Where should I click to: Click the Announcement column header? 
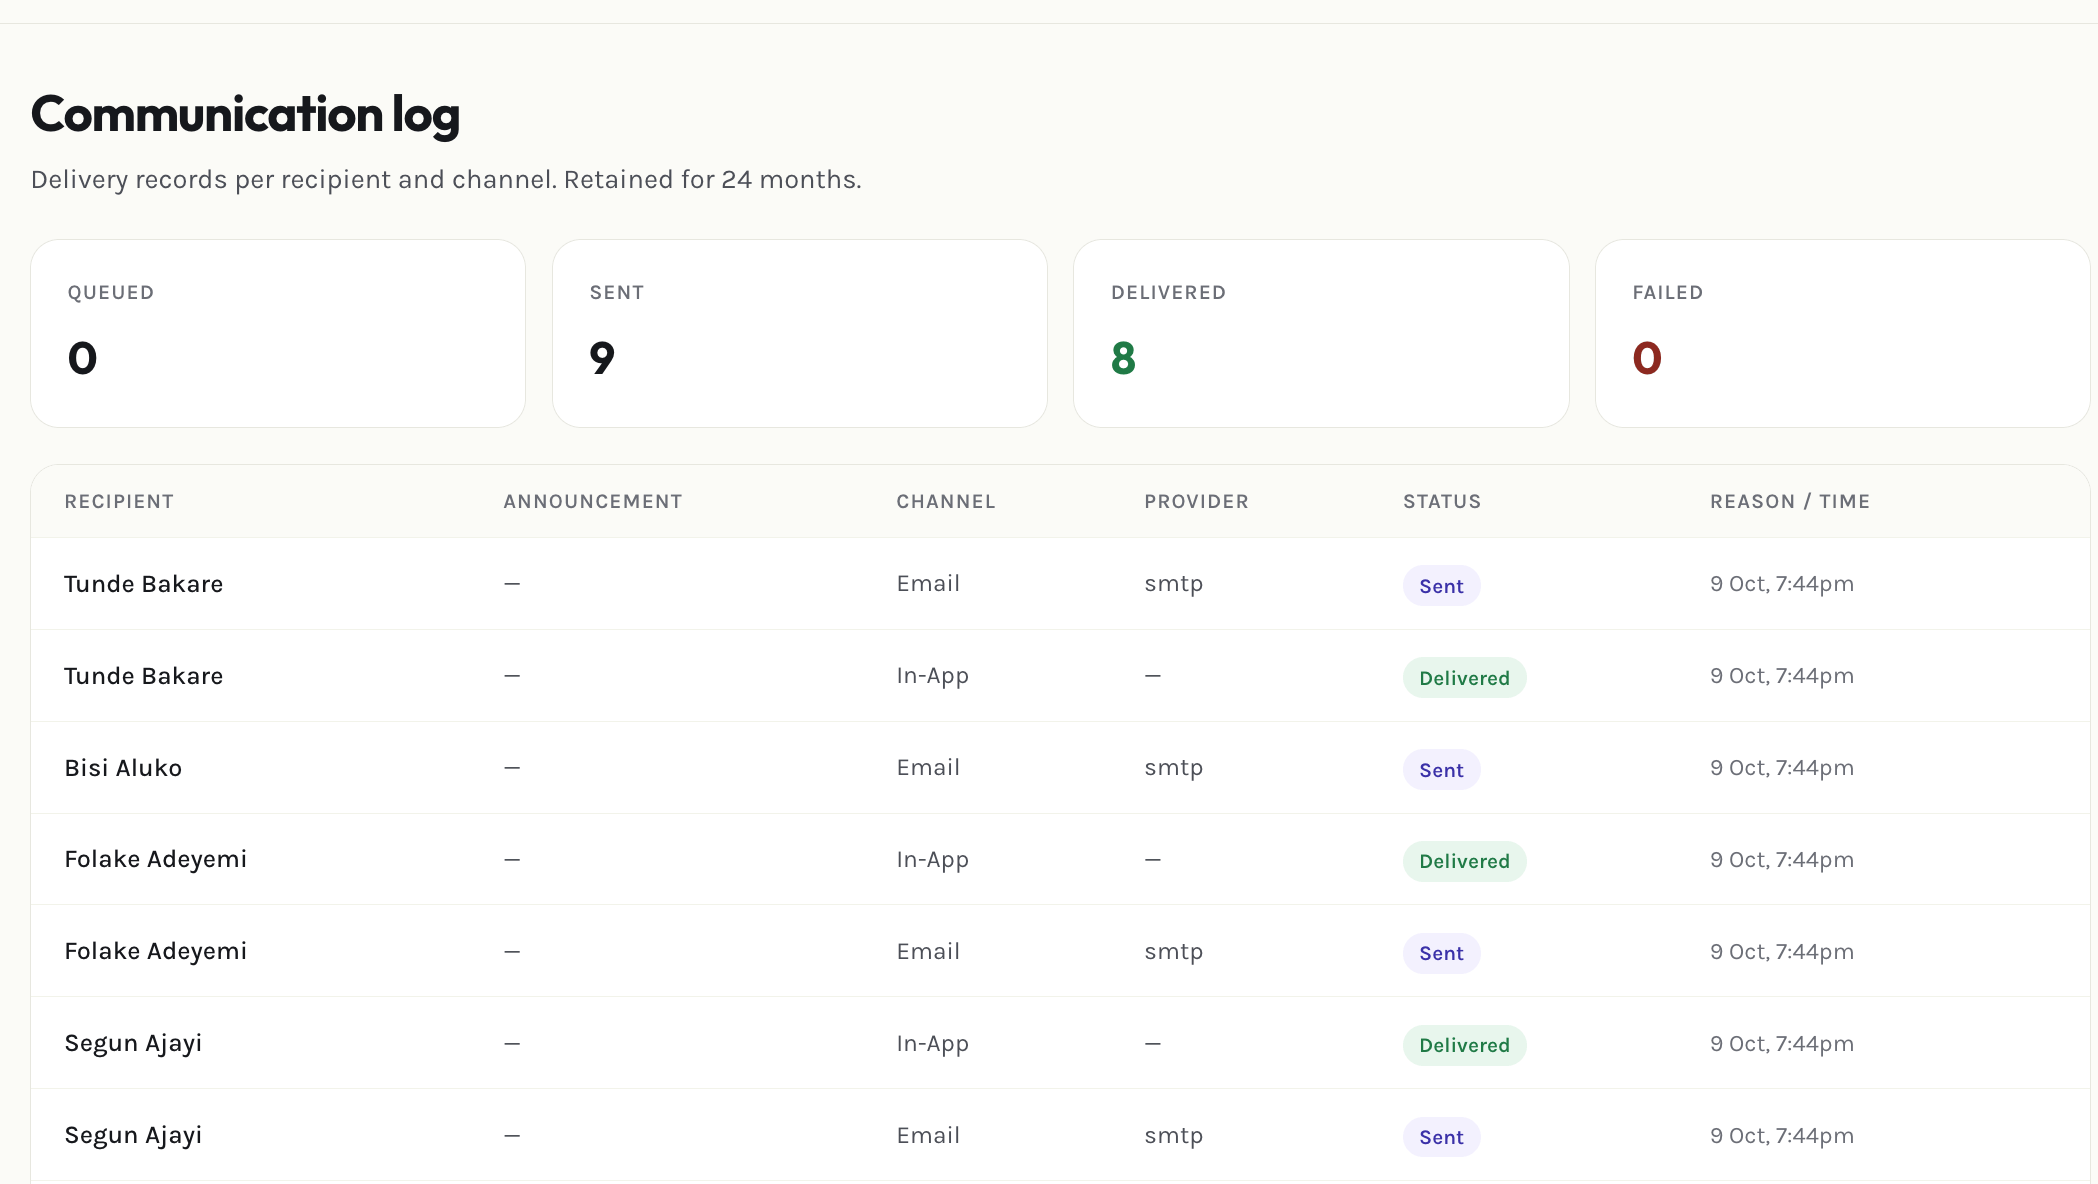[593, 502]
